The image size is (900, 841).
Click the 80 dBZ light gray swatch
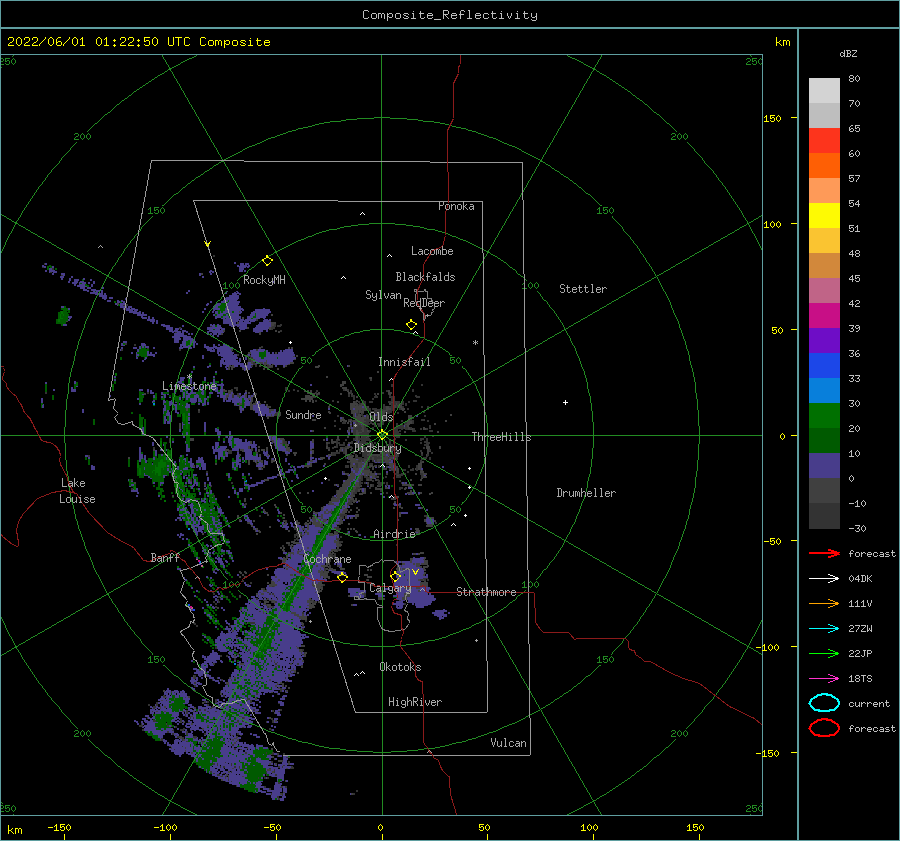(824, 91)
